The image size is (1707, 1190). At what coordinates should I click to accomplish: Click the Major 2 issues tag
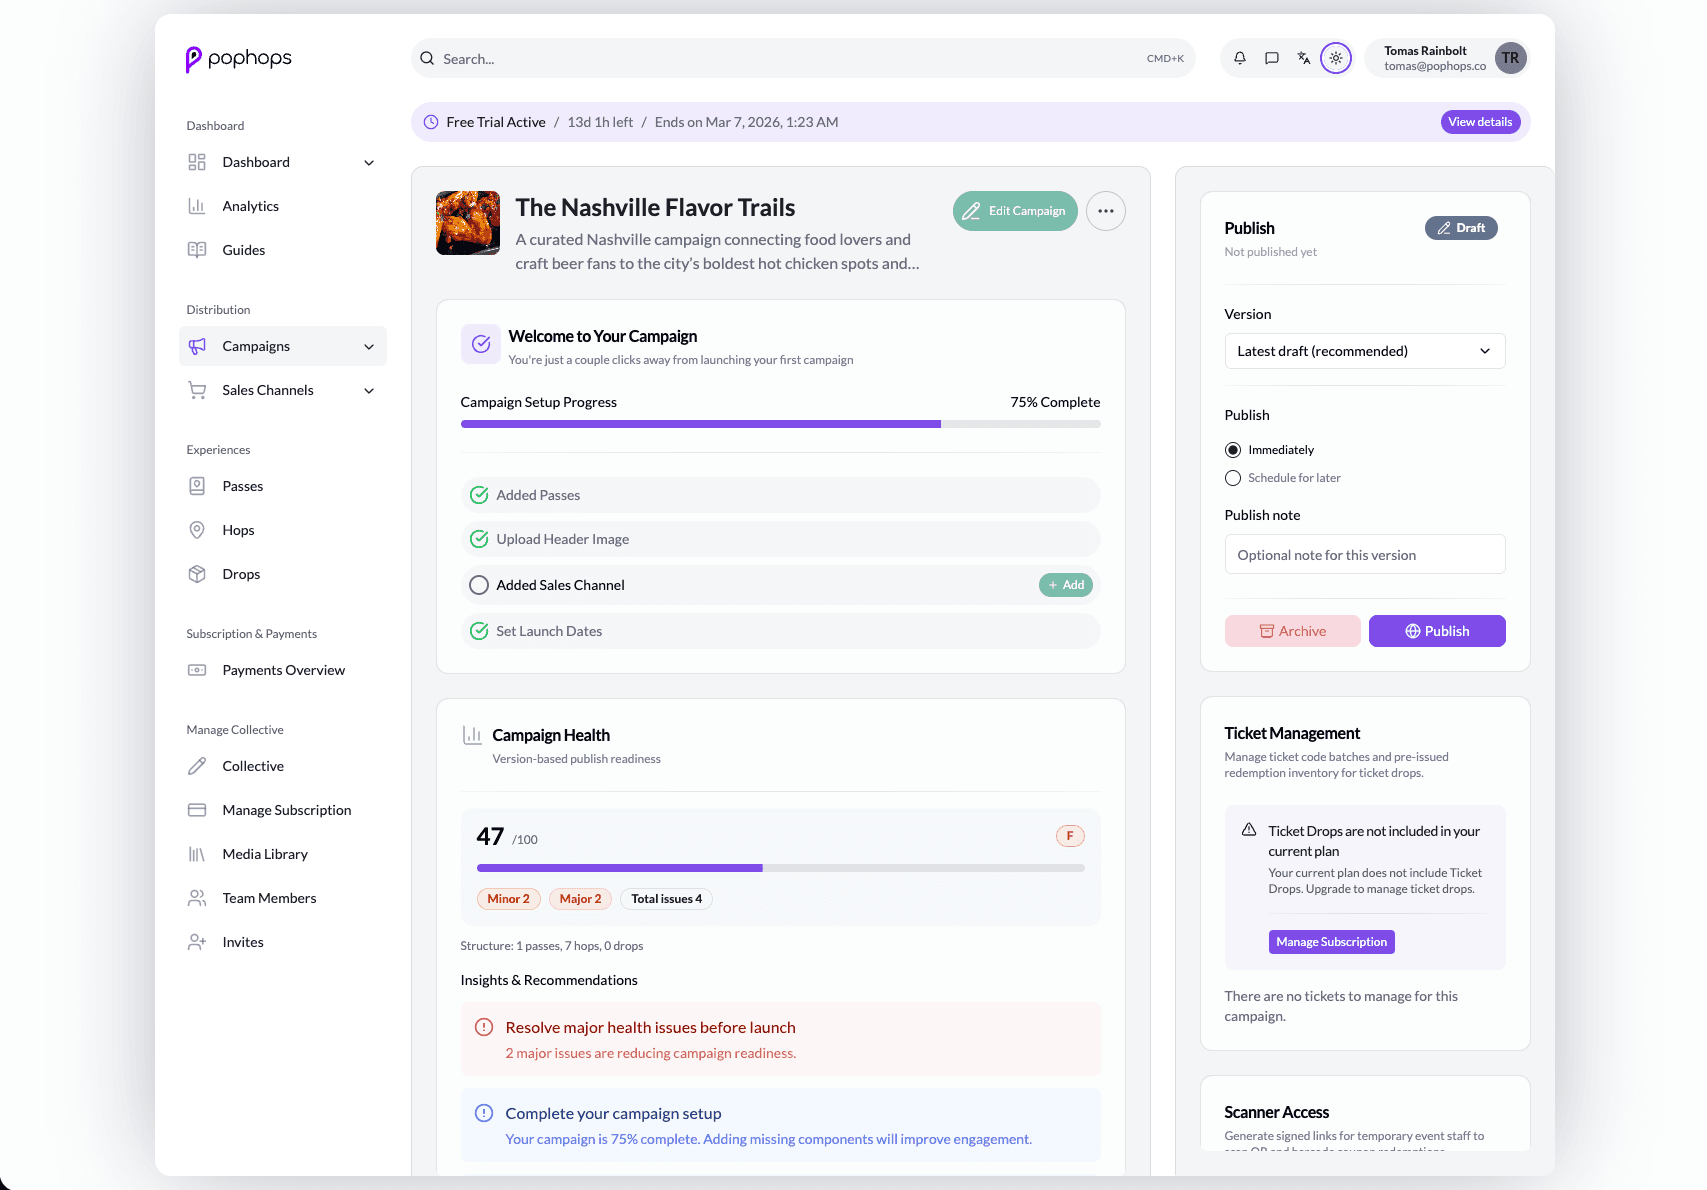[581, 899]
